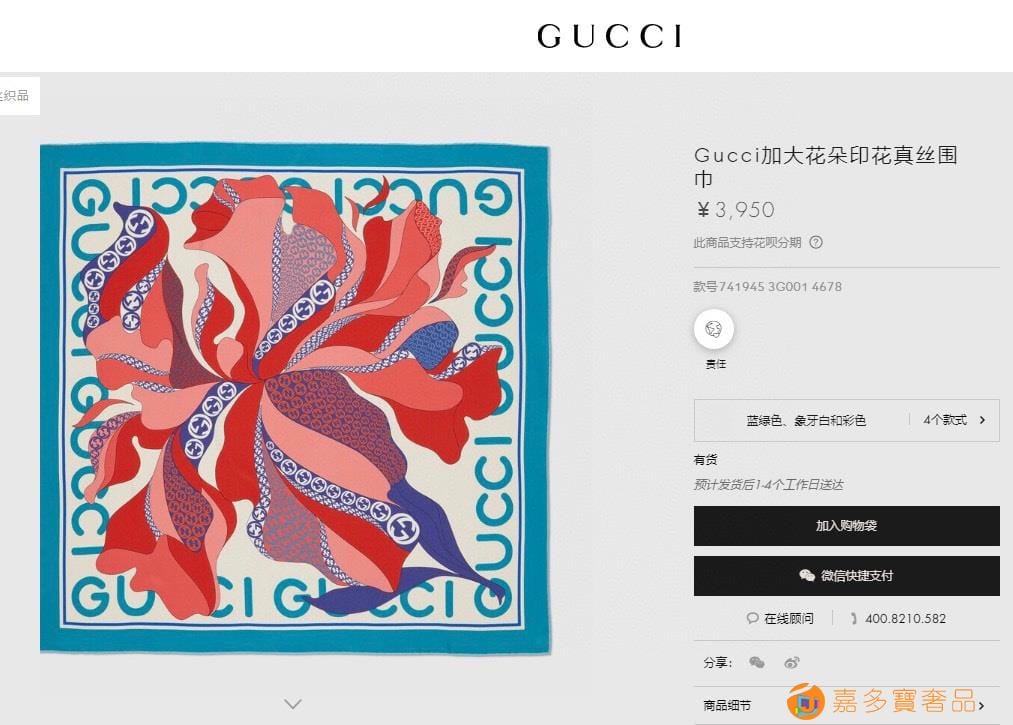
Task: Share via the Weibo icon
Action: pos(791,662)
